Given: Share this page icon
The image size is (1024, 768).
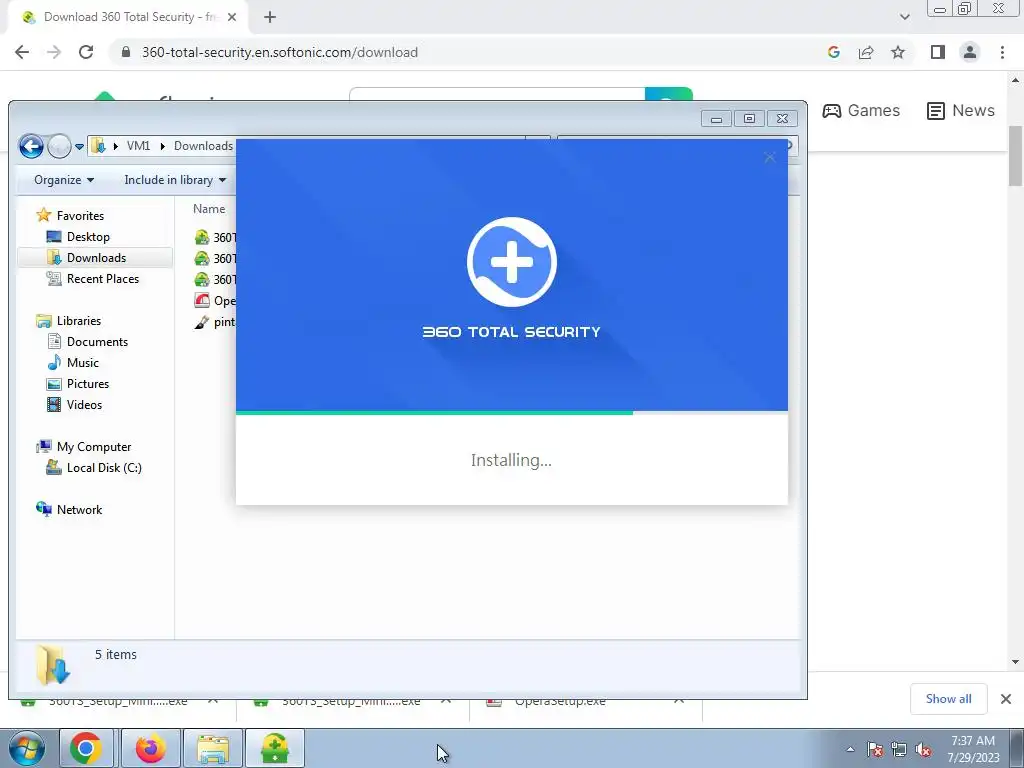Looking at the screenshot, I should [866, 52].
